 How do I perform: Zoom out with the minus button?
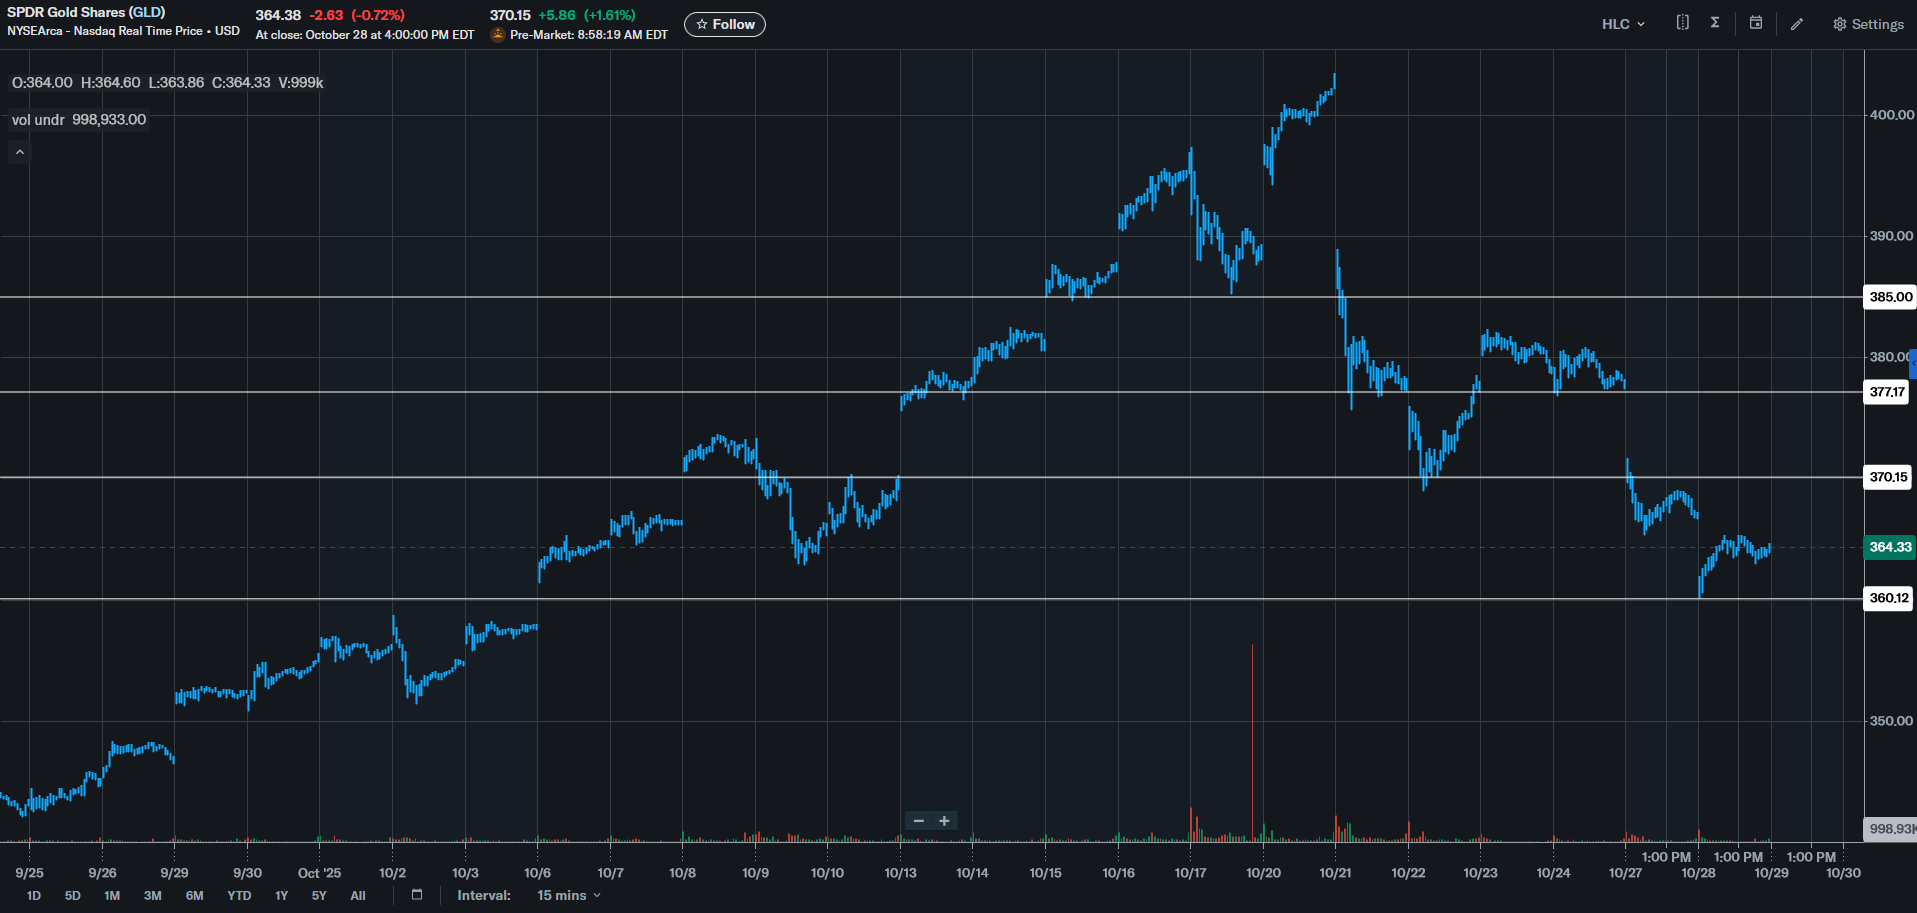[918, 821]
